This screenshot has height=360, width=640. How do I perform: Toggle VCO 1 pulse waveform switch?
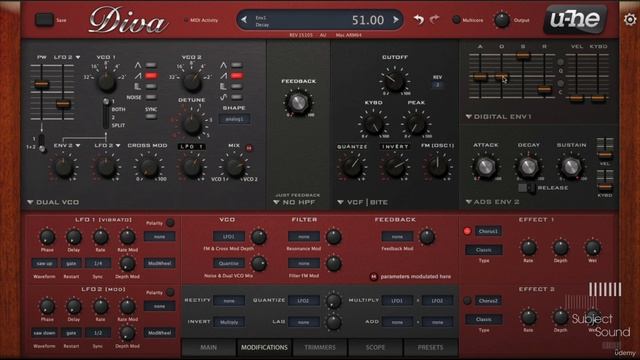click(151, 86)
